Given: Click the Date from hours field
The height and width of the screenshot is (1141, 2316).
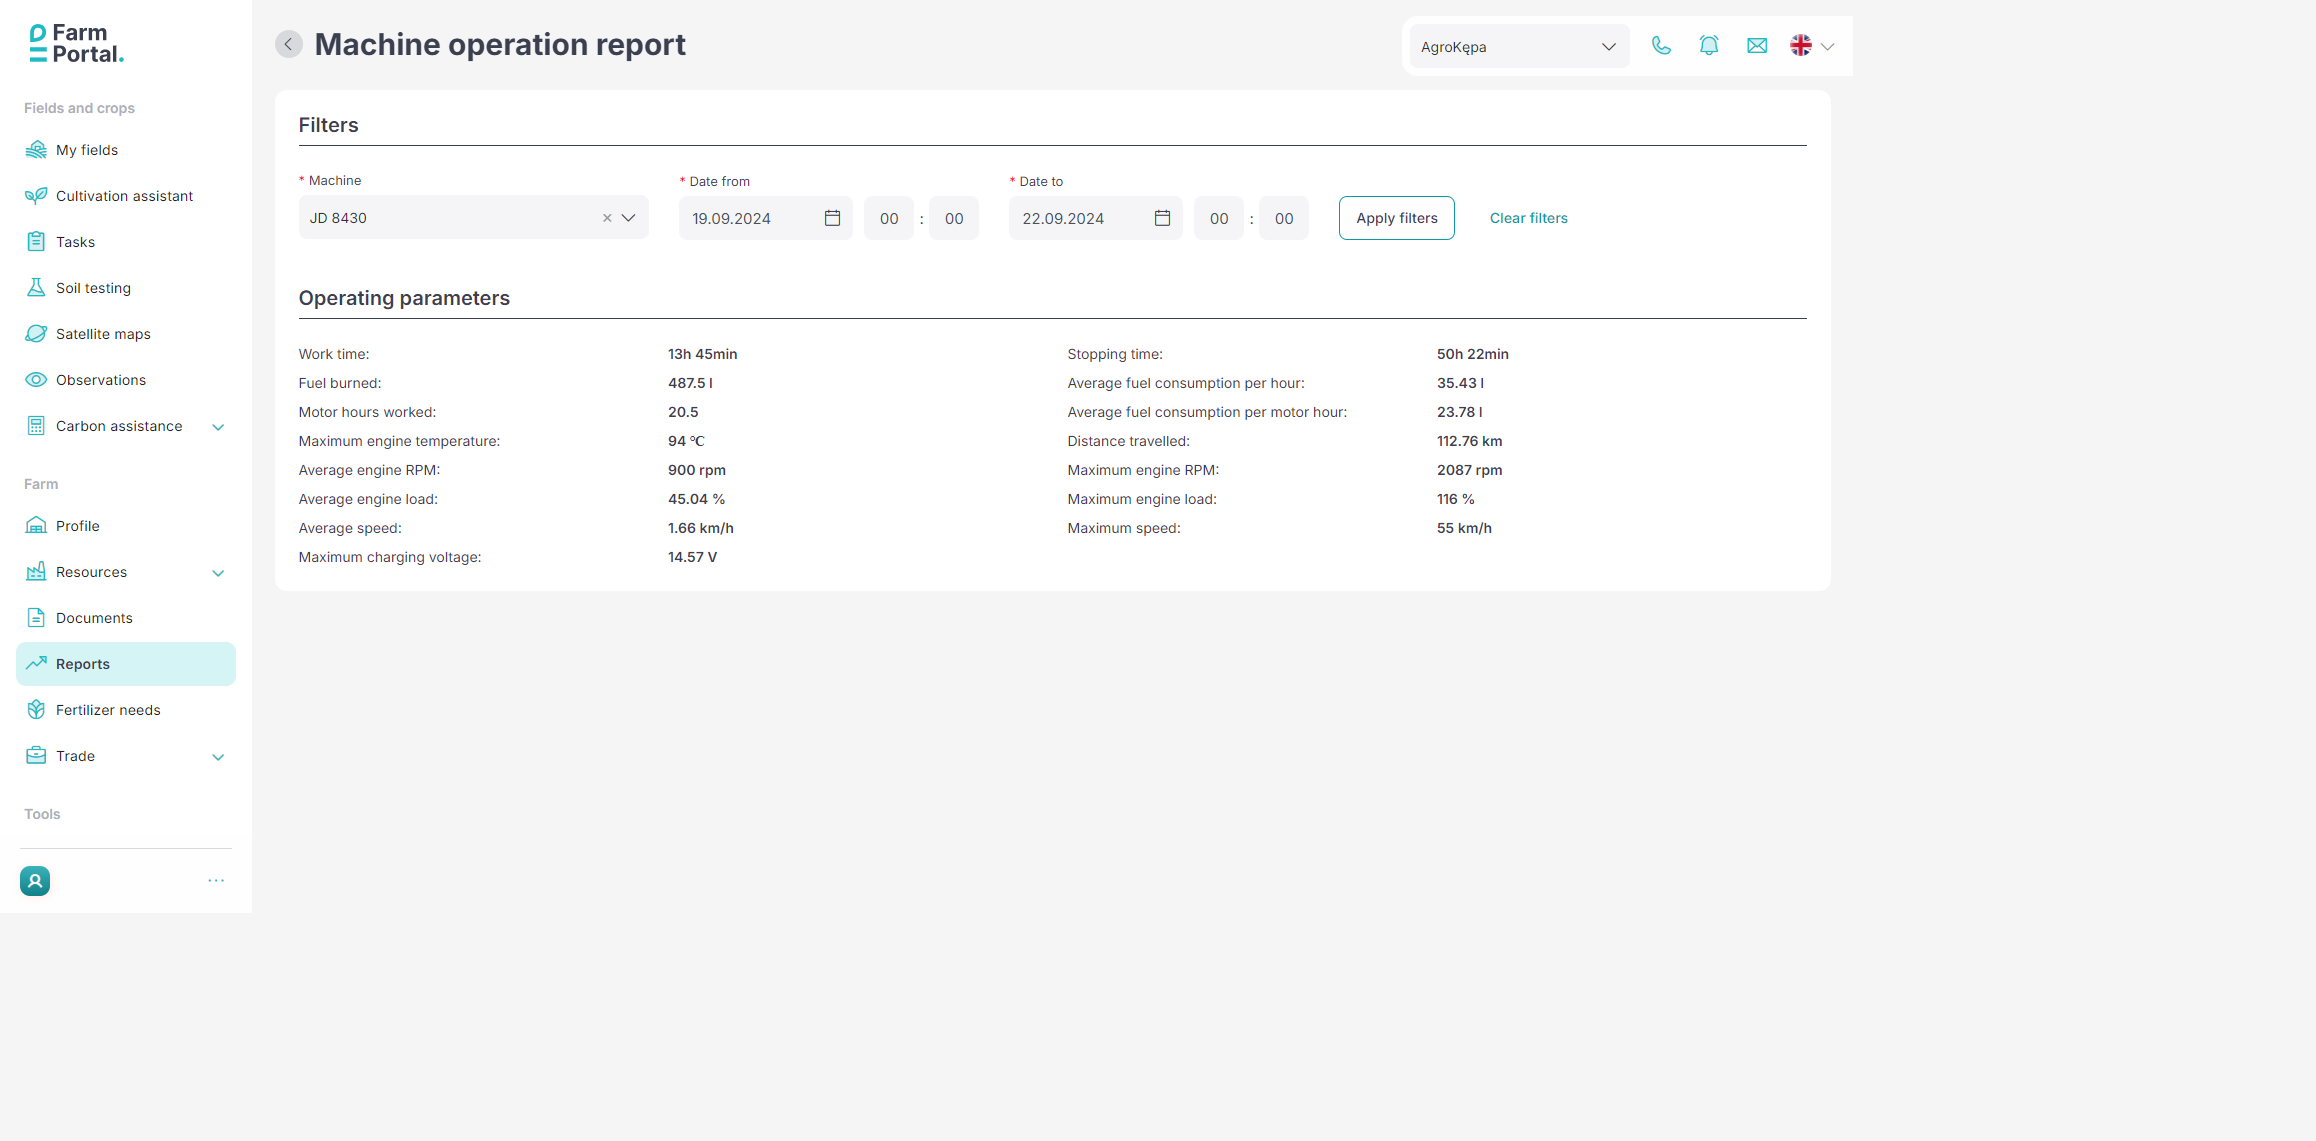Looking at the screenshot, I should click(x=889, y=218).
